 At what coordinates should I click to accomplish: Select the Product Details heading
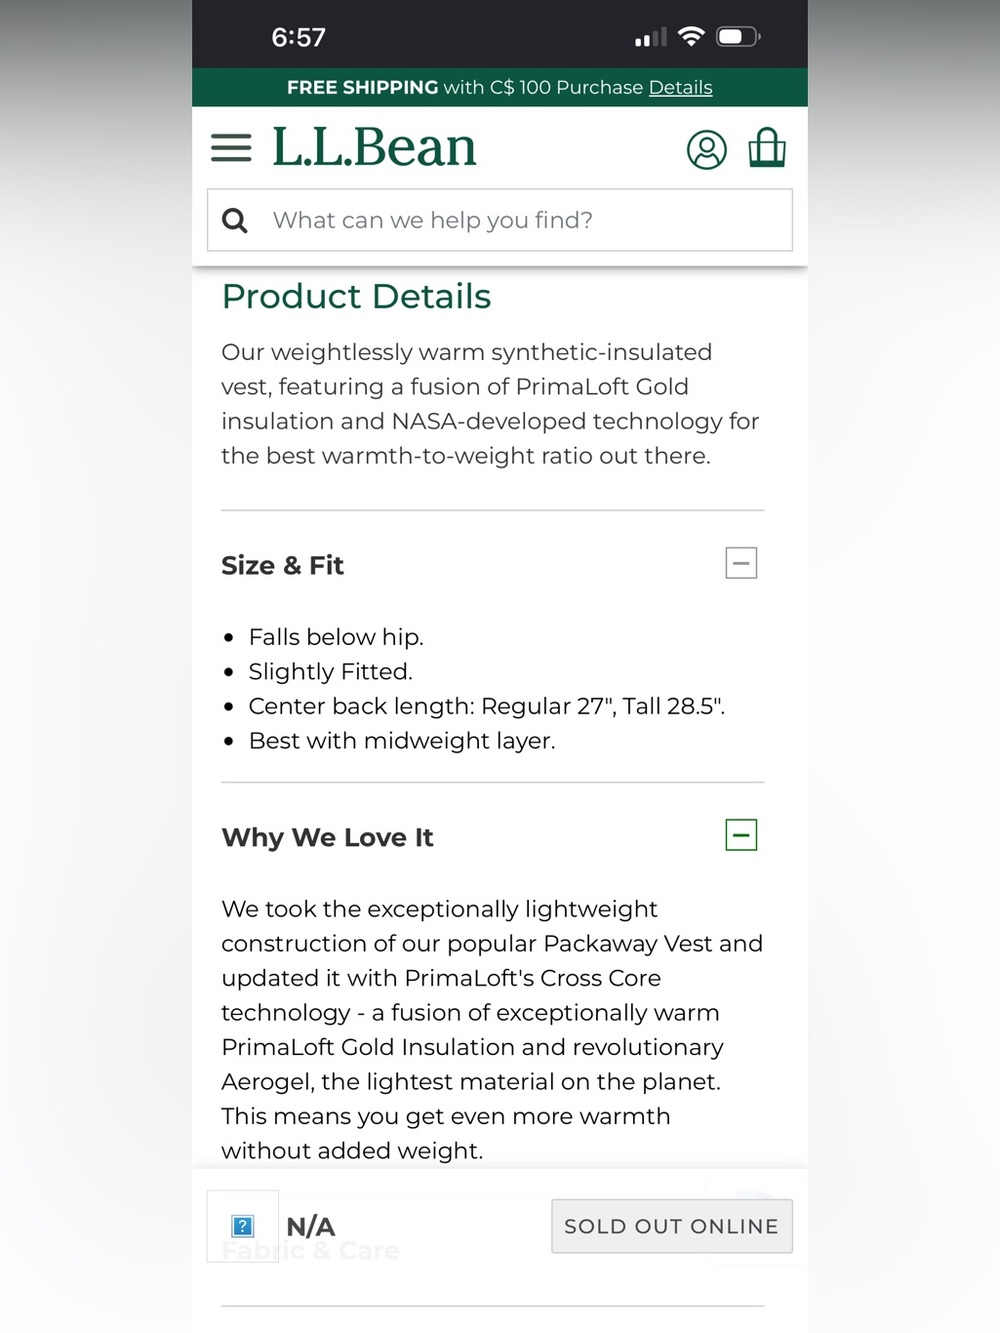click(356, 296)
